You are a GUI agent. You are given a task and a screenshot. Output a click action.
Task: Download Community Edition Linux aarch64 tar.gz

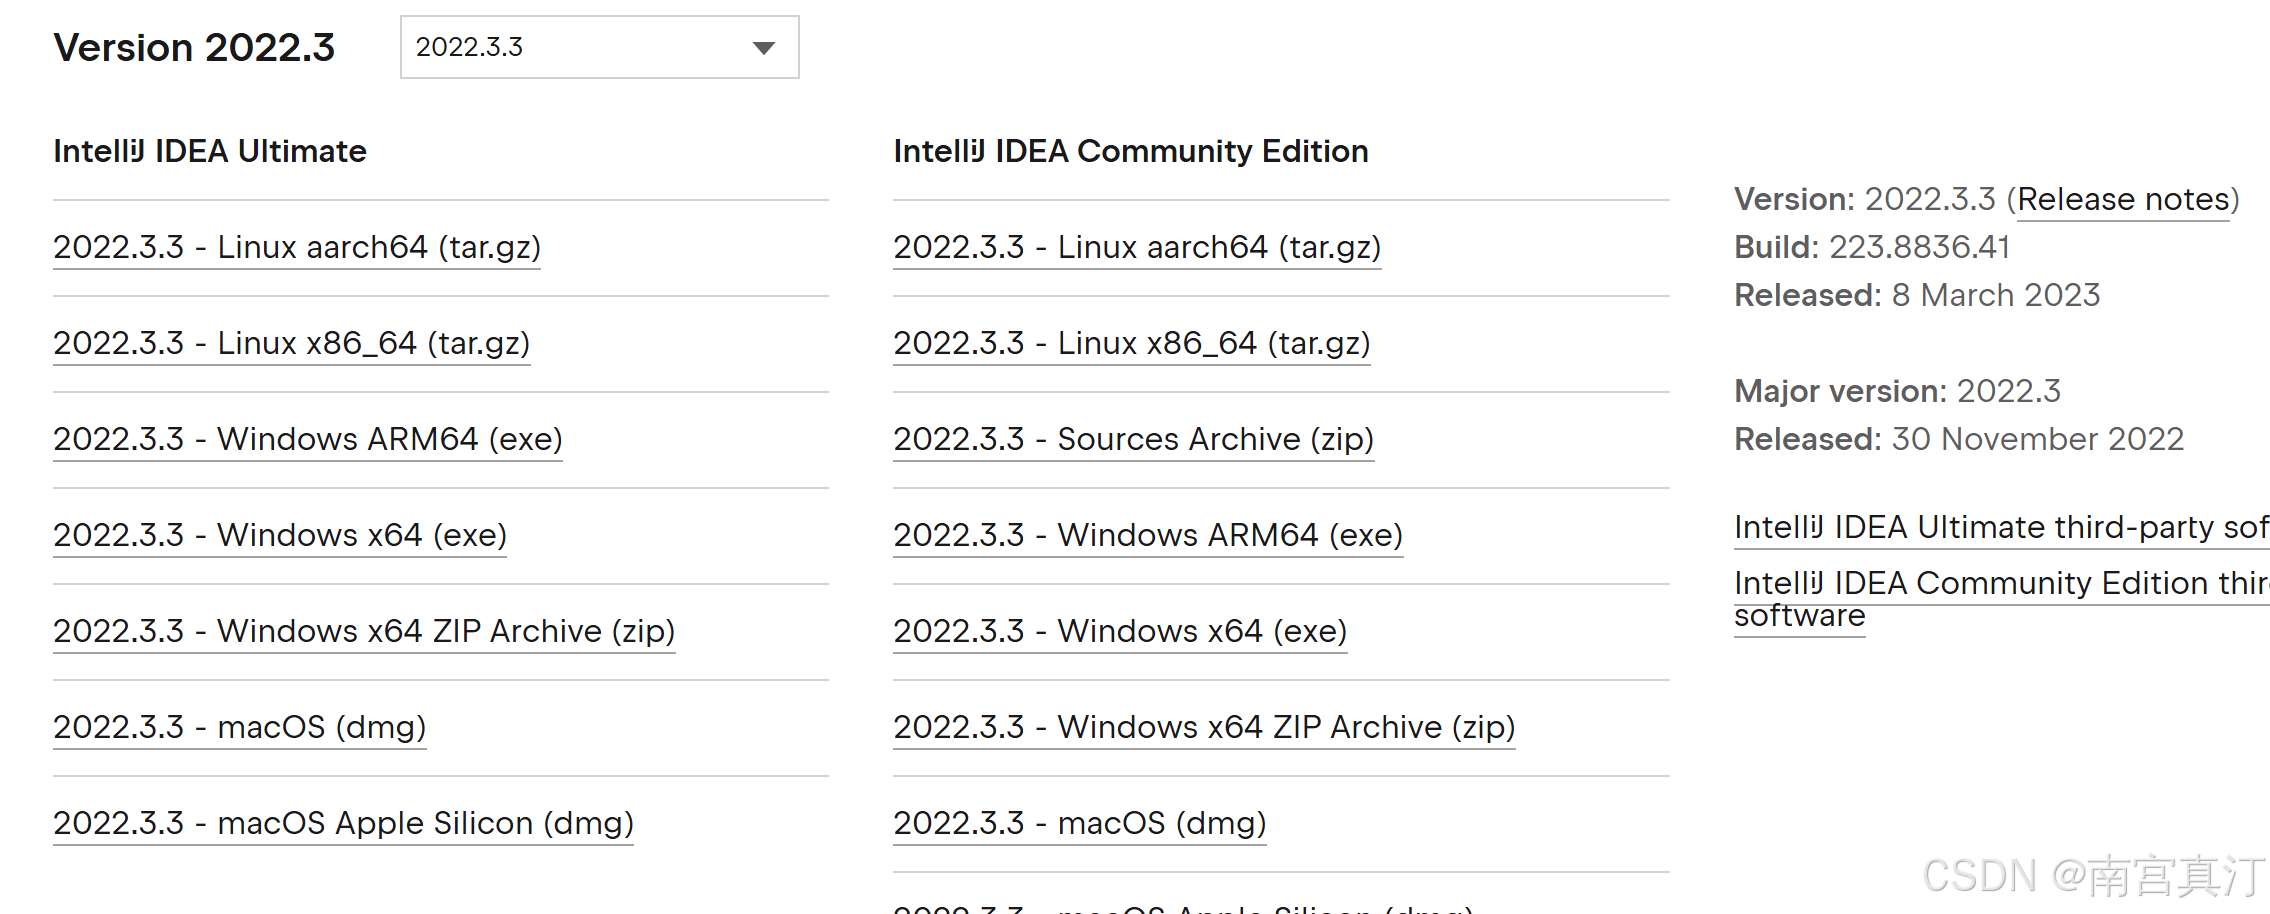(x=1137, y=247)
